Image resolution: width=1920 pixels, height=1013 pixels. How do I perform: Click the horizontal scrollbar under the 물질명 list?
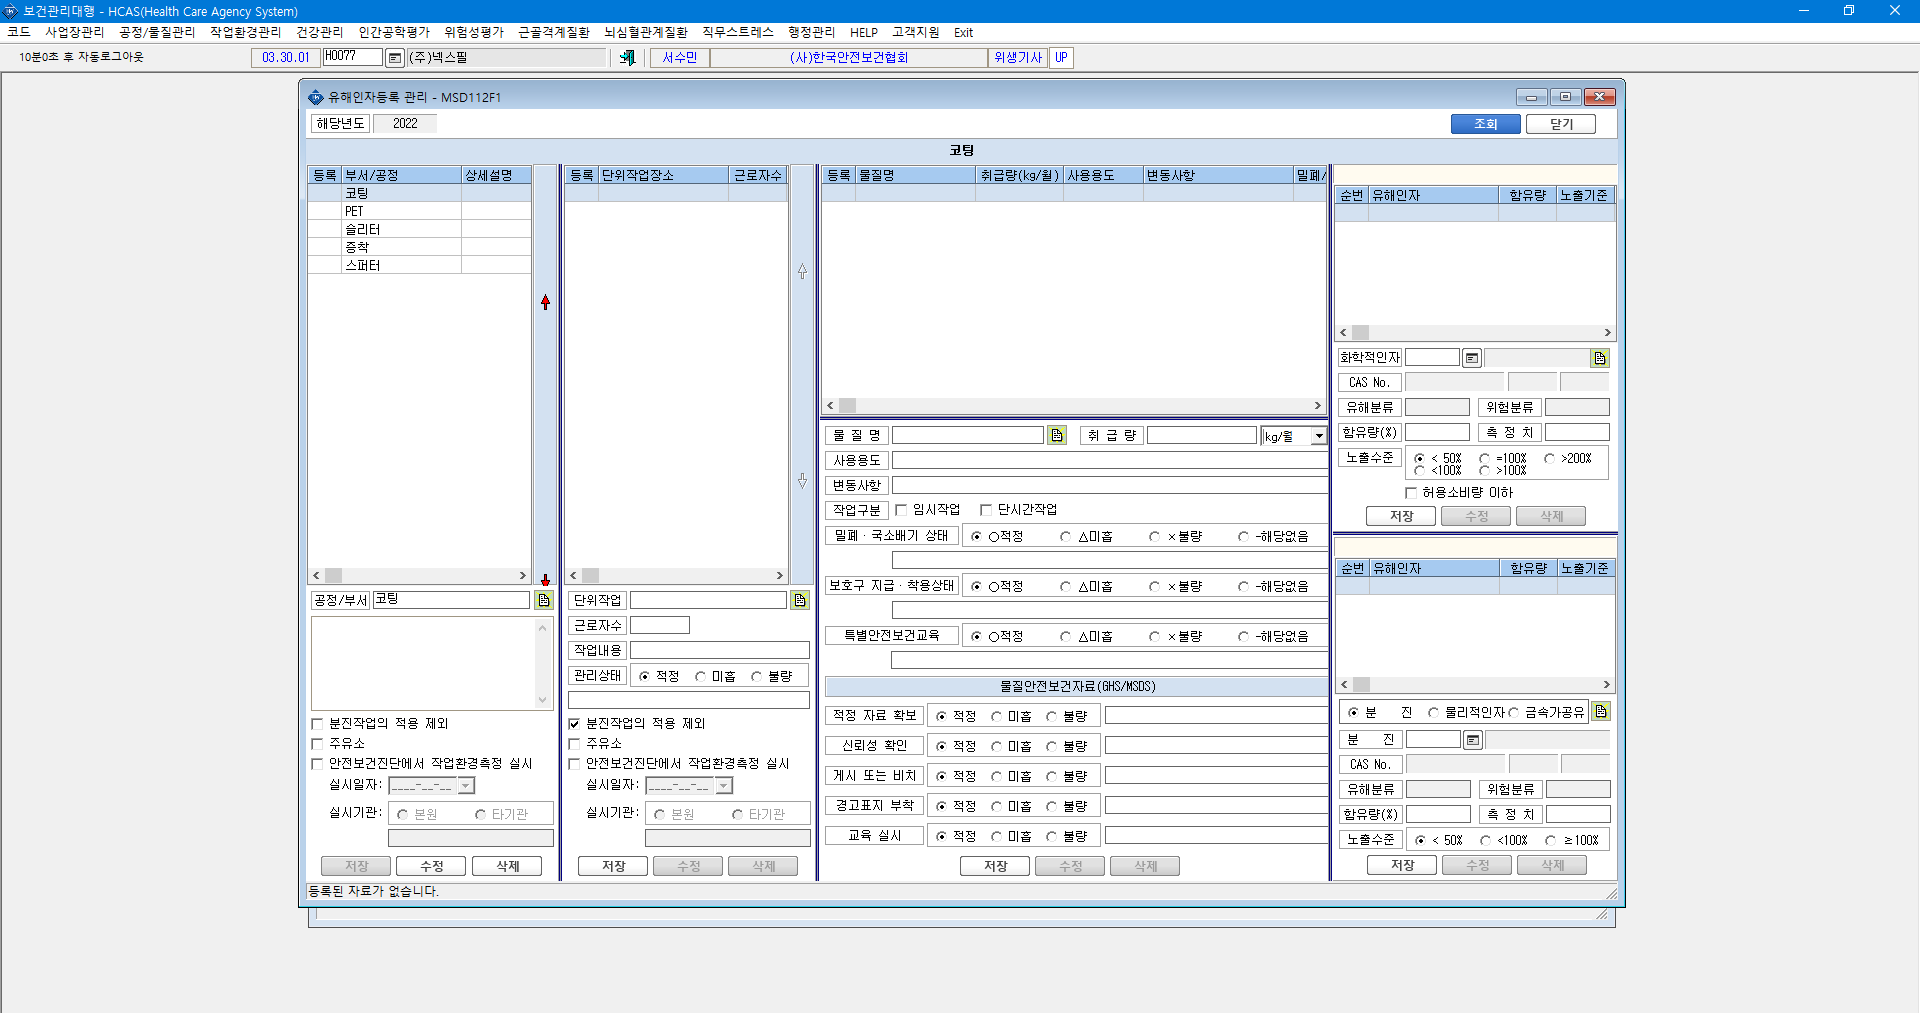[1073, 405]
